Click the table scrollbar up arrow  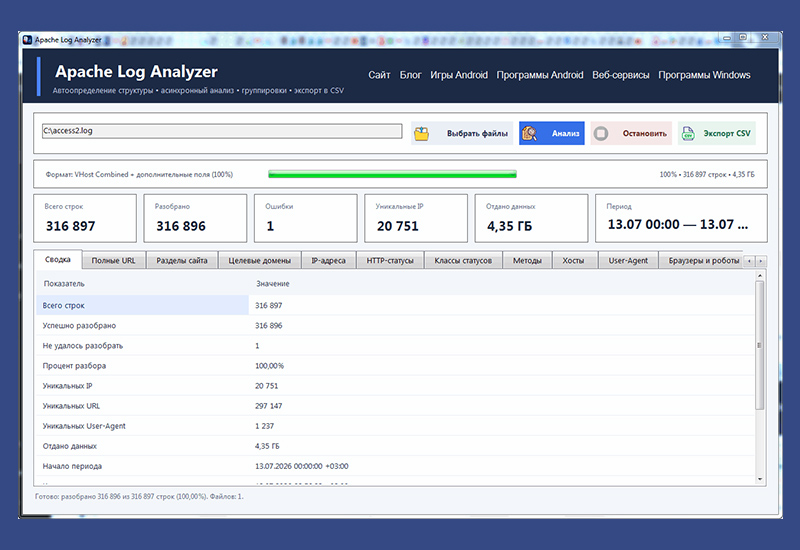point(760,276)
